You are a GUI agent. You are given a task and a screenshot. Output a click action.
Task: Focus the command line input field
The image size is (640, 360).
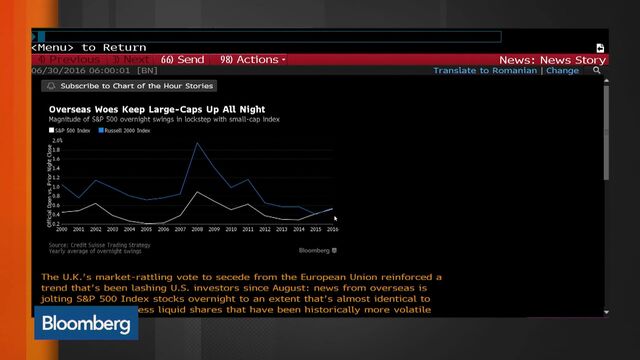coord(267,37)
